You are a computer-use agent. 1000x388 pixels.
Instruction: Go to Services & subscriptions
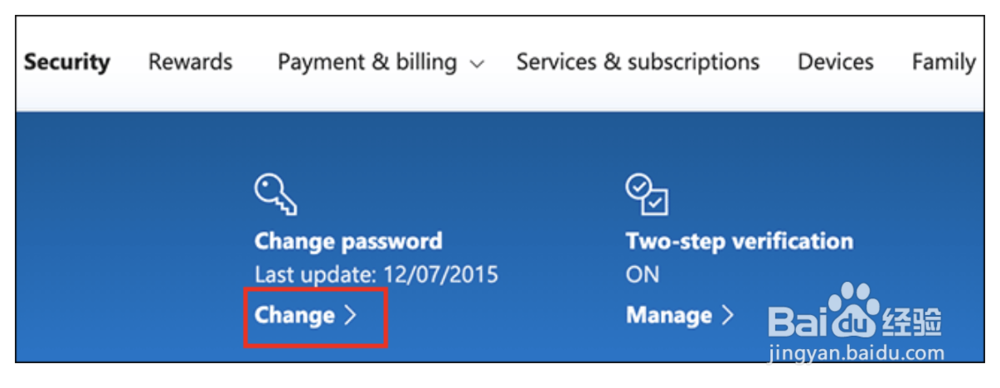point(638,62)
